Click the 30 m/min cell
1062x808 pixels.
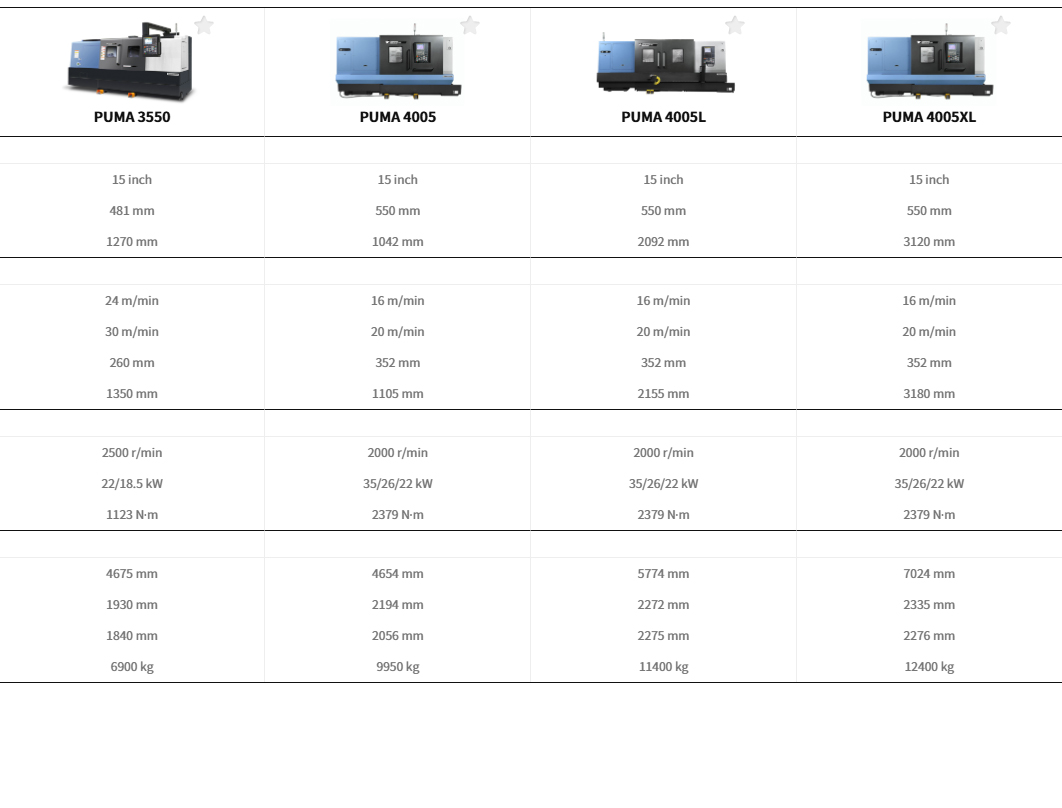[132, 332]
